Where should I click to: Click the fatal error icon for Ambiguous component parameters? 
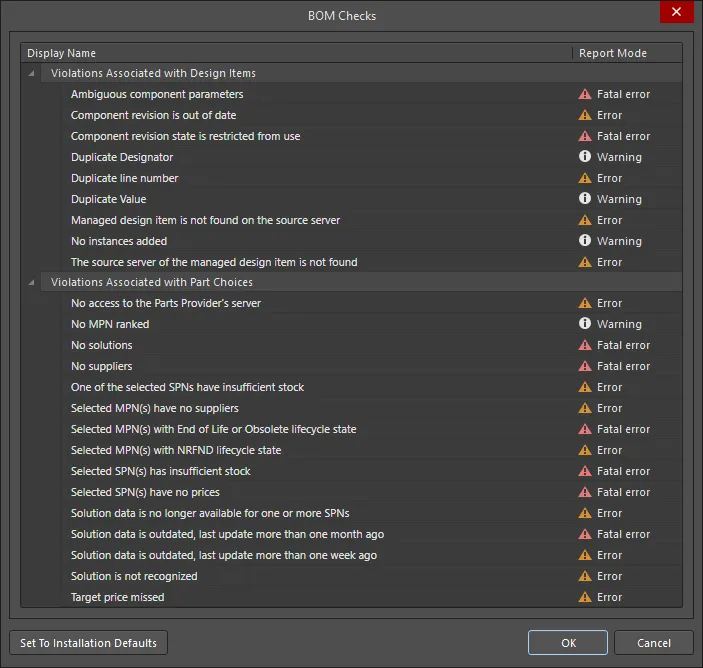[585, 94]
